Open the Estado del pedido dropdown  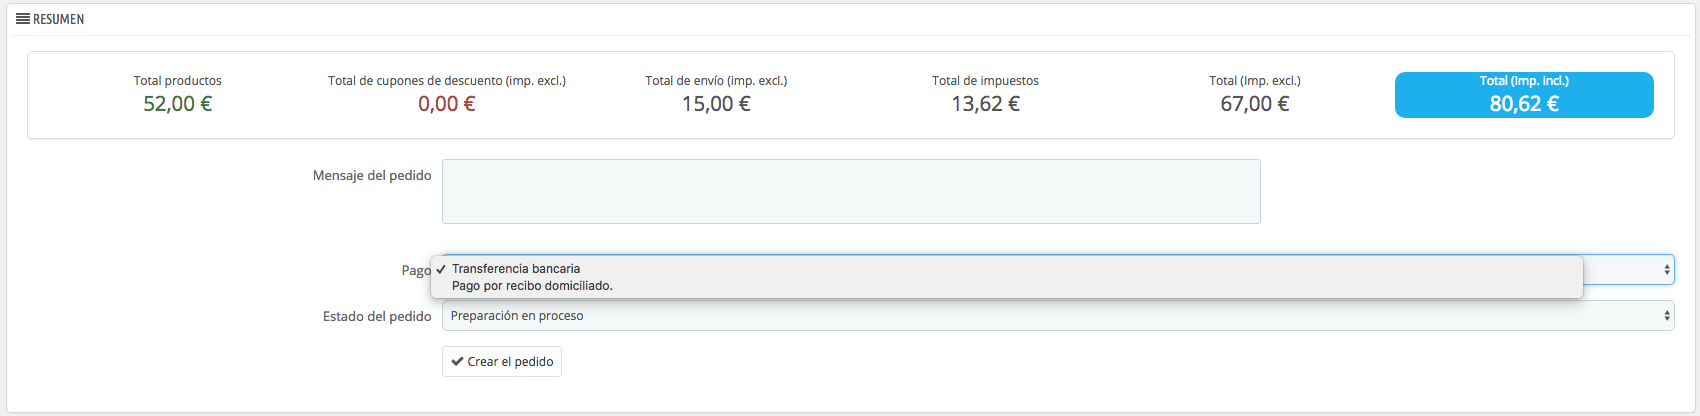click(1050, 316)
